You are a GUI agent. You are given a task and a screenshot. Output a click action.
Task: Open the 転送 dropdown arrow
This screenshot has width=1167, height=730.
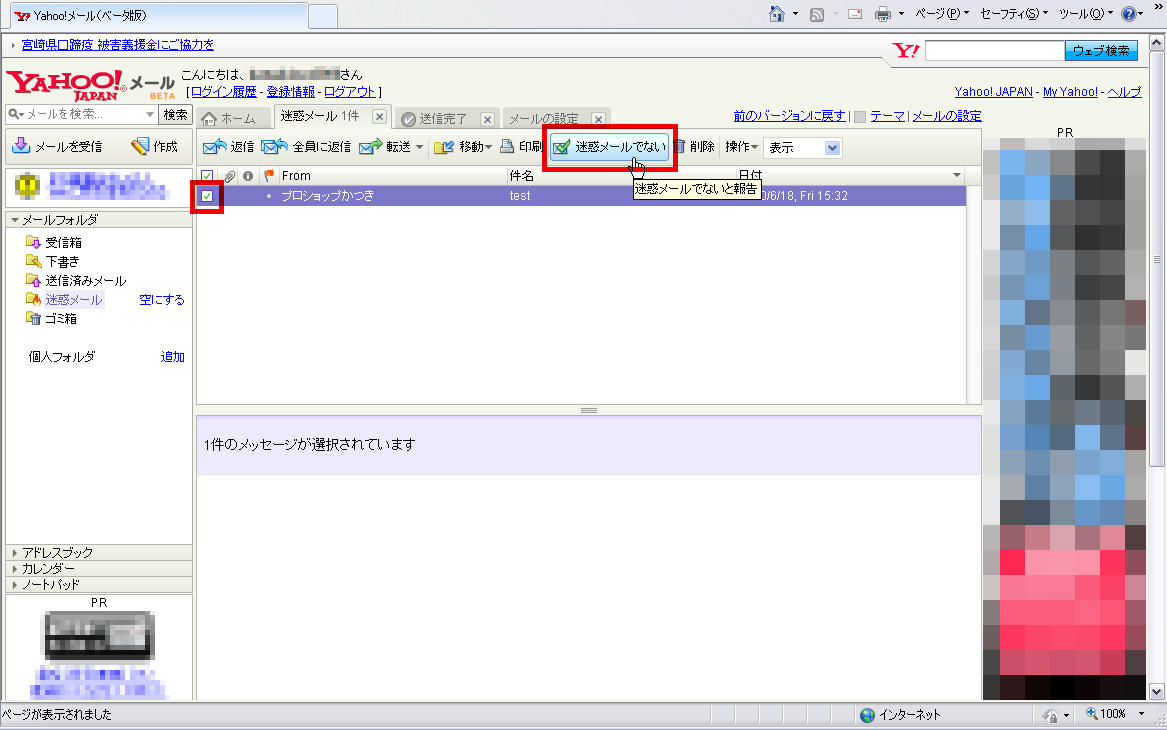(420, 147)
